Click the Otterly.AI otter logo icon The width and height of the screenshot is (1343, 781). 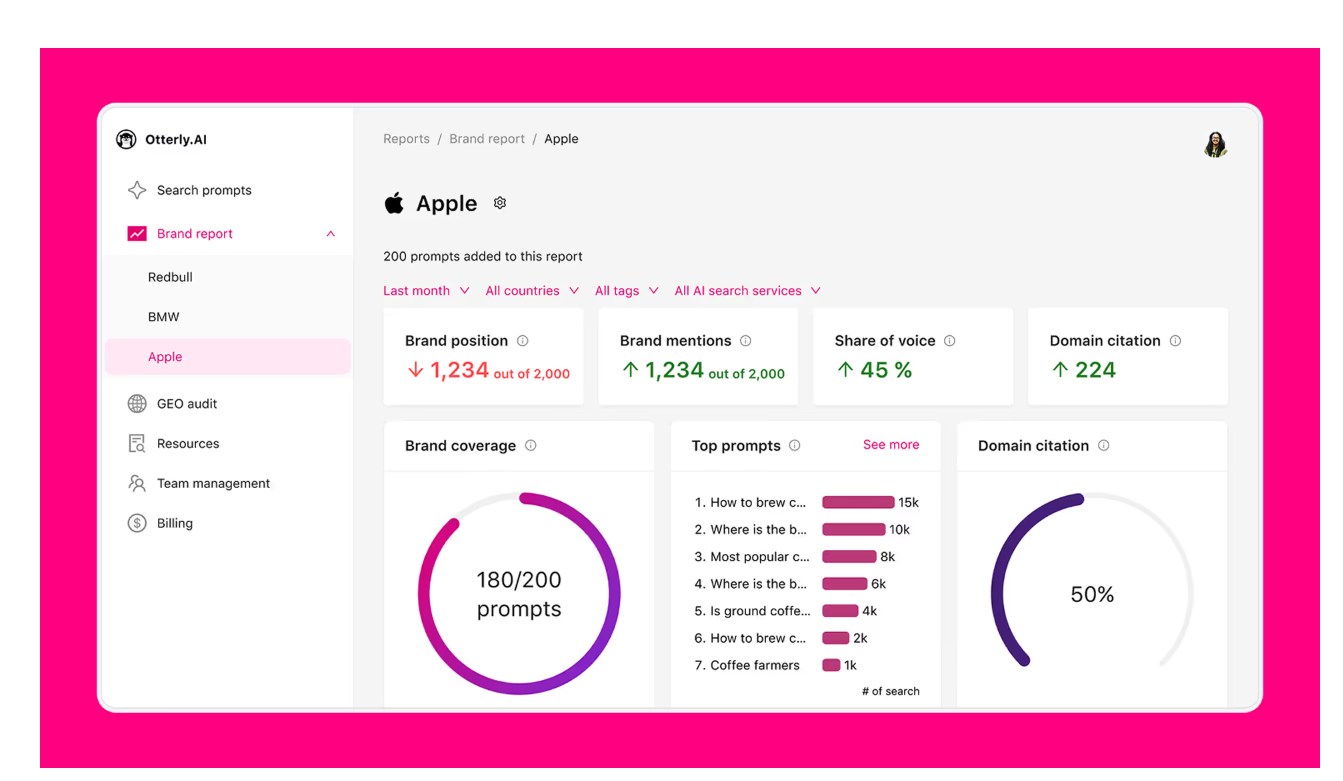point(126,140)
